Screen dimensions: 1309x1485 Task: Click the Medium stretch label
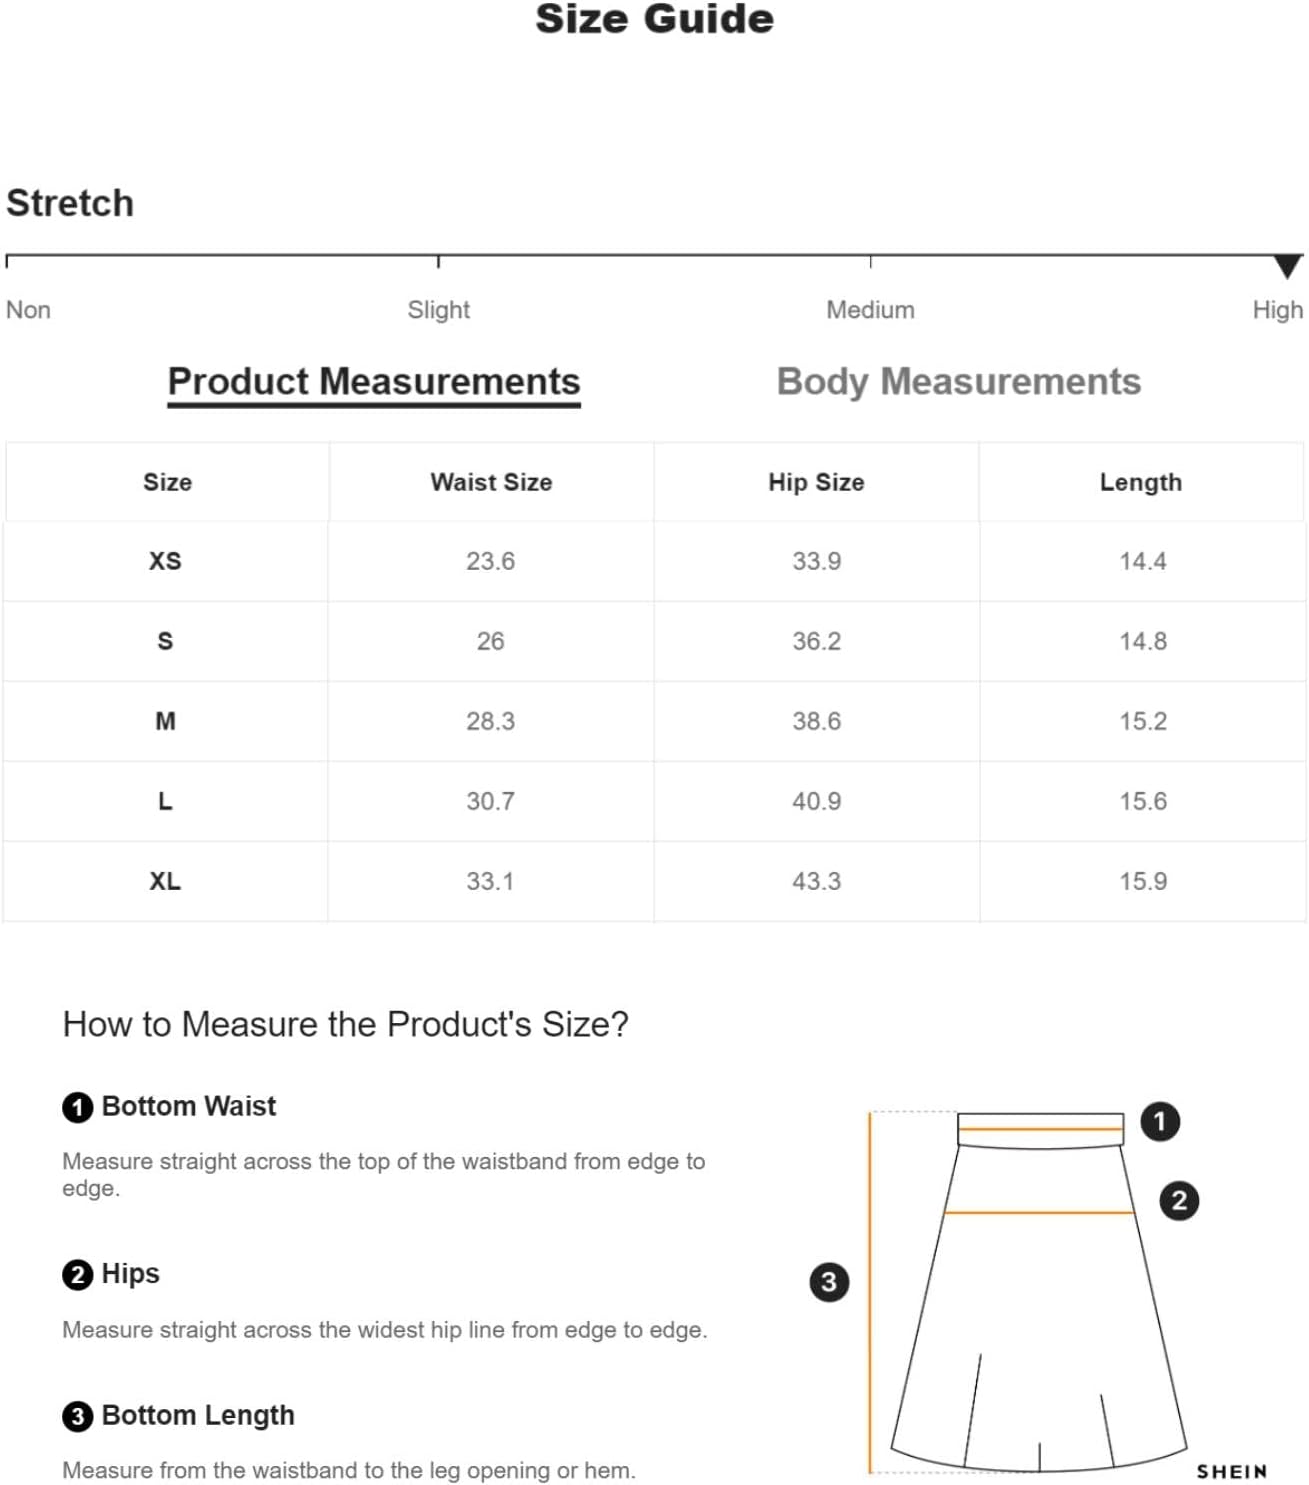pyautogui.click(x=870, y=310)
